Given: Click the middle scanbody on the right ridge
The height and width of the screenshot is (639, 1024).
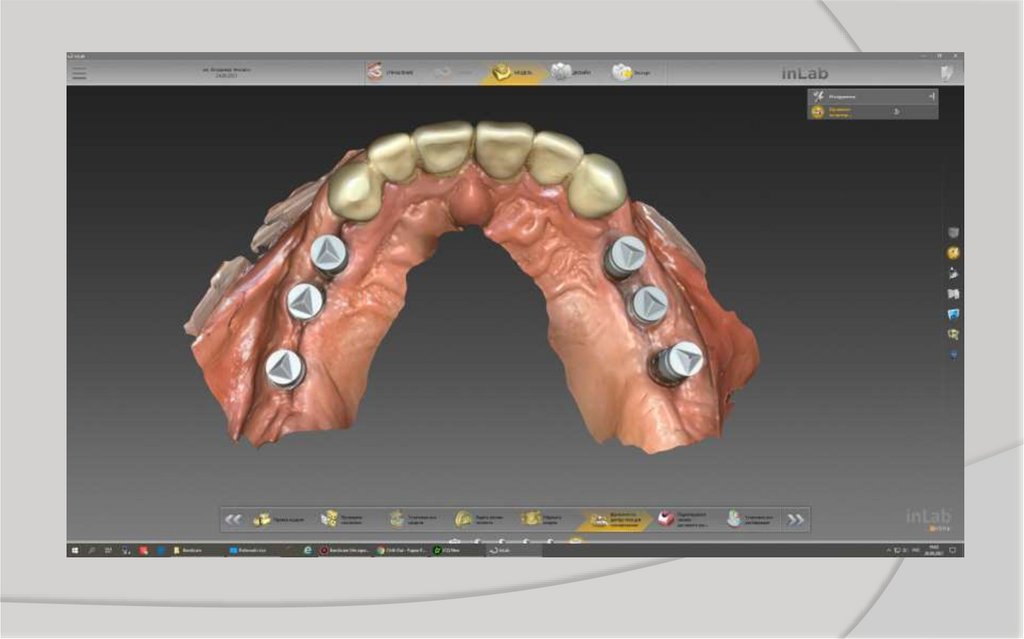Looking at the screenshot, I should [649, 304].
